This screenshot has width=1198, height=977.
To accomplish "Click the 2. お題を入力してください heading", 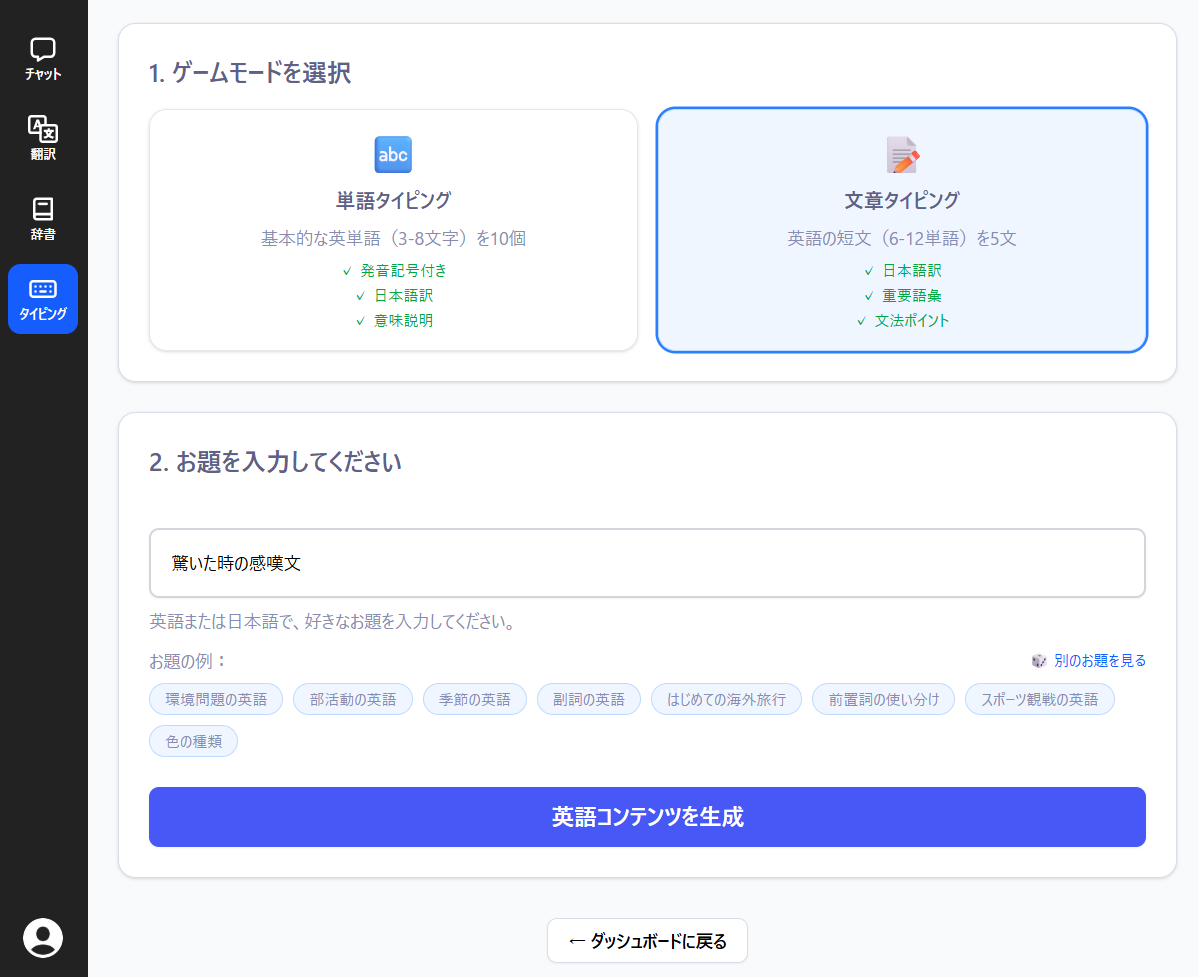I will coord(275,461).
